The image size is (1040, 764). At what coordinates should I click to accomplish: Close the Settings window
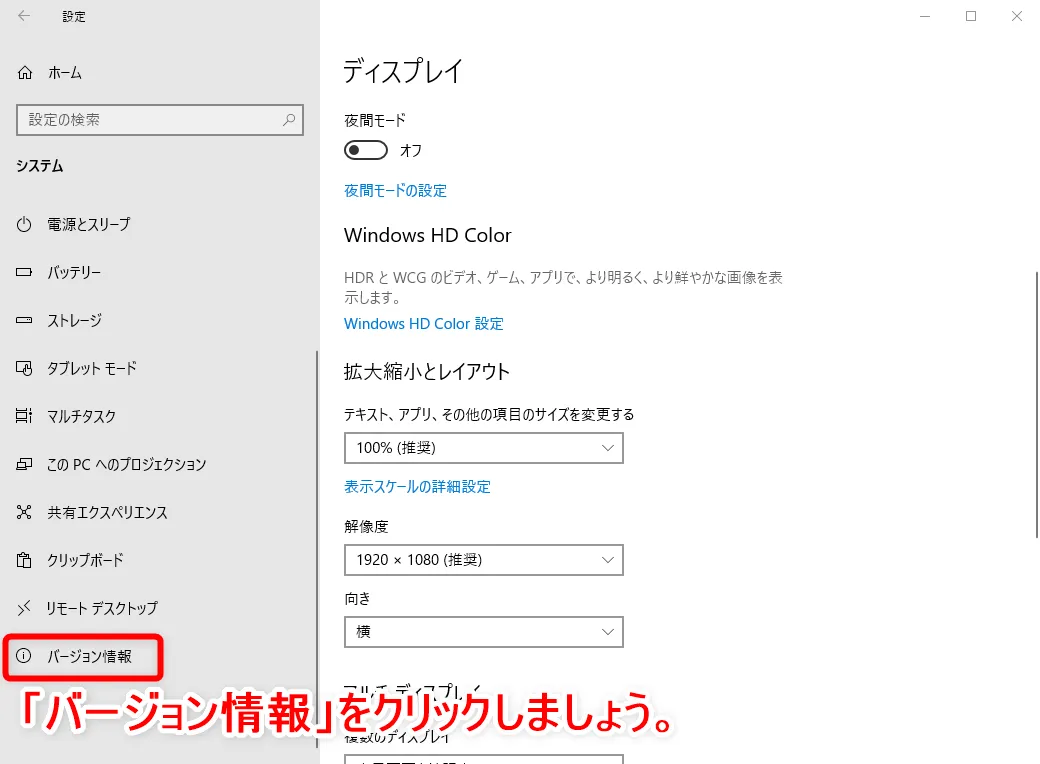pos(1017,16)
